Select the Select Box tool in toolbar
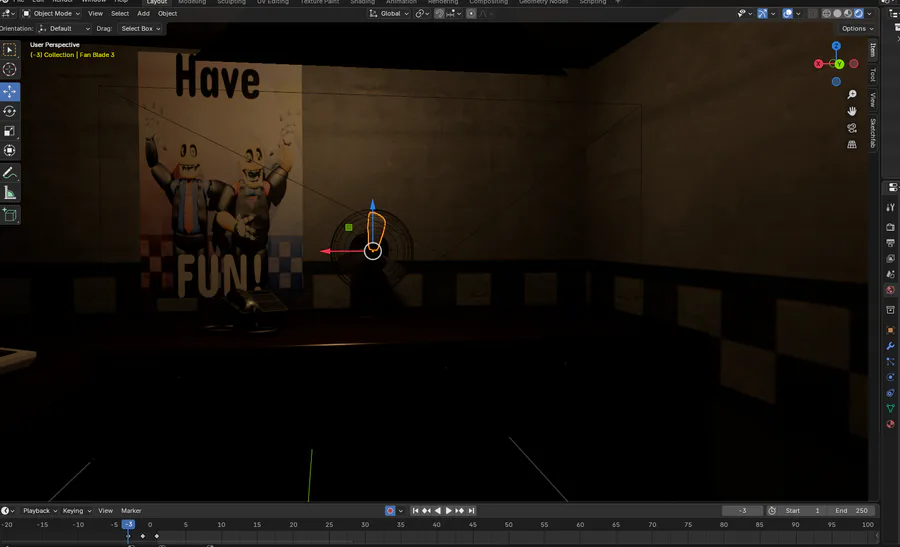900x547 pixels. coord(10,50)
